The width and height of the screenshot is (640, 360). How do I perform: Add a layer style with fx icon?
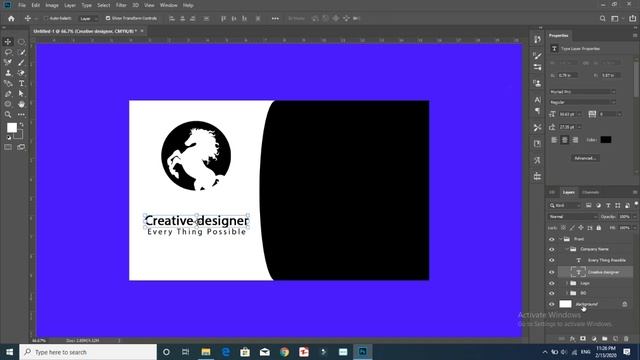coord(572,339)
